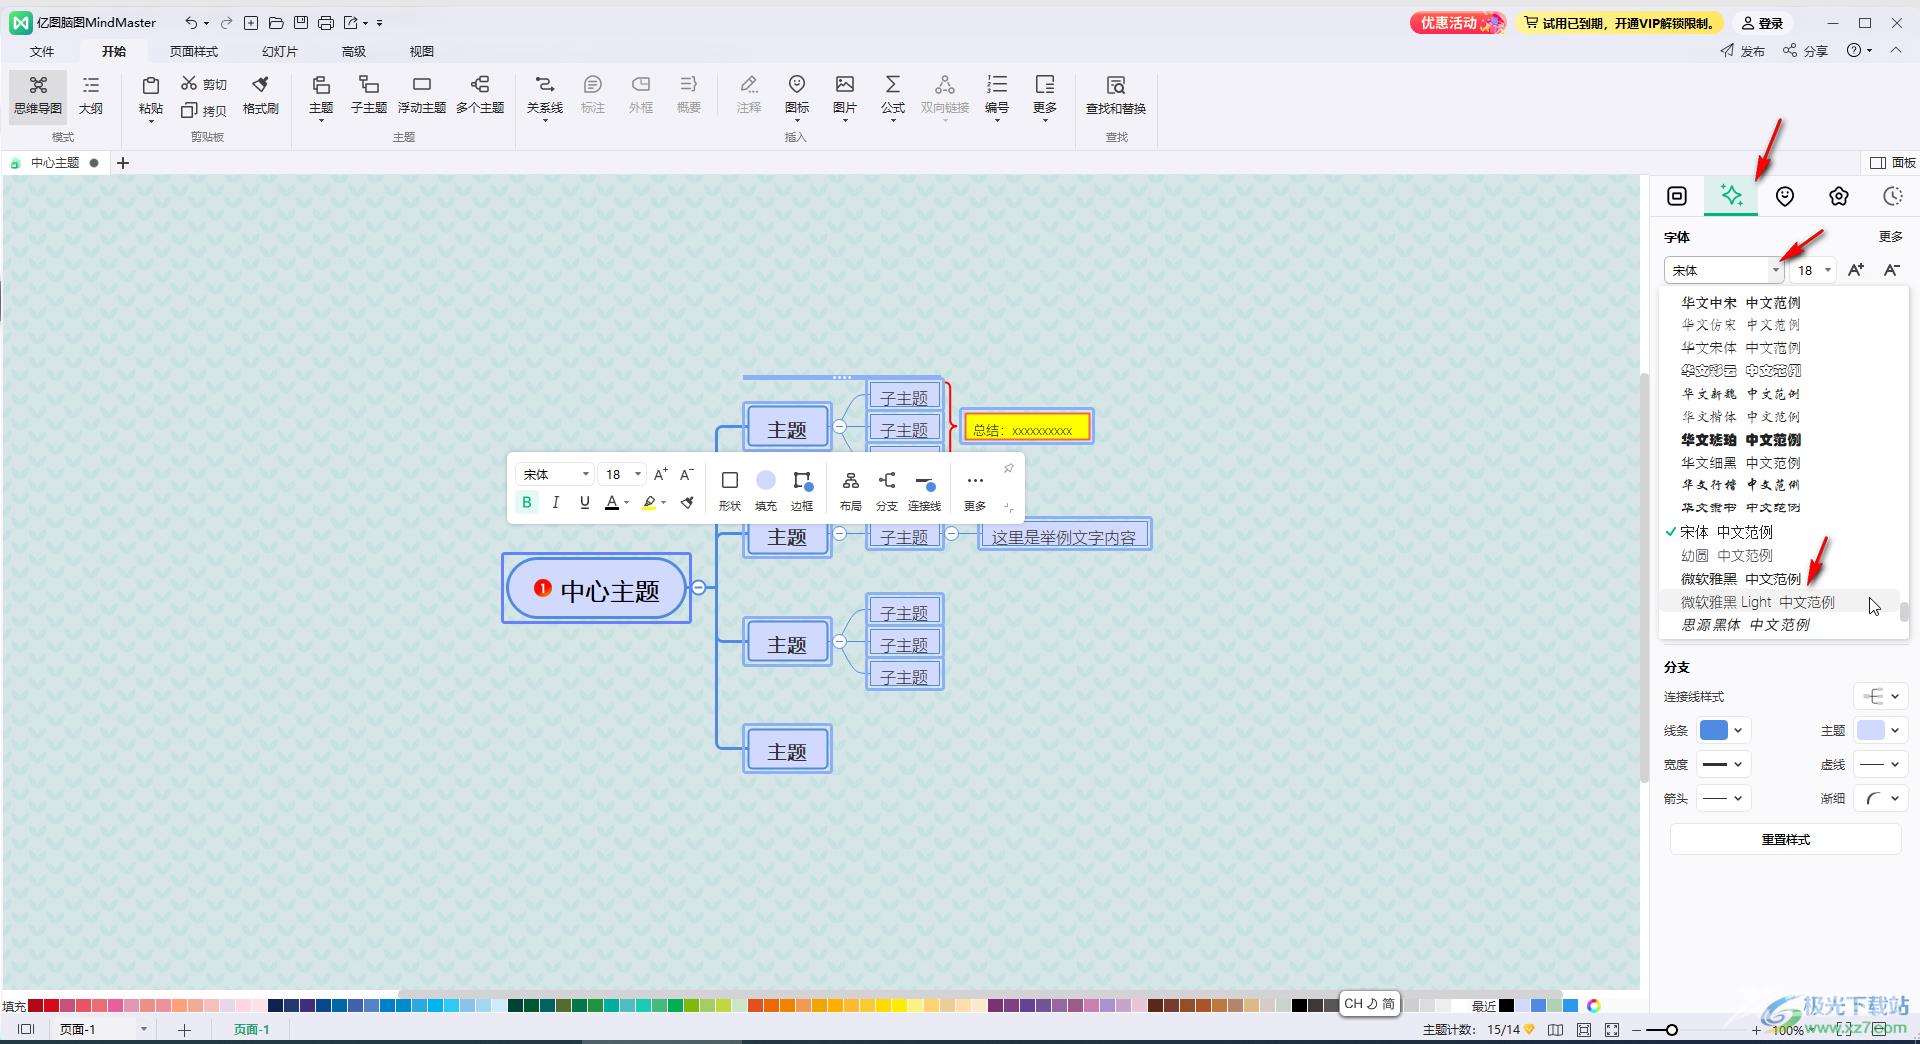Click the Print icon in quick access bar

[326, 22]
